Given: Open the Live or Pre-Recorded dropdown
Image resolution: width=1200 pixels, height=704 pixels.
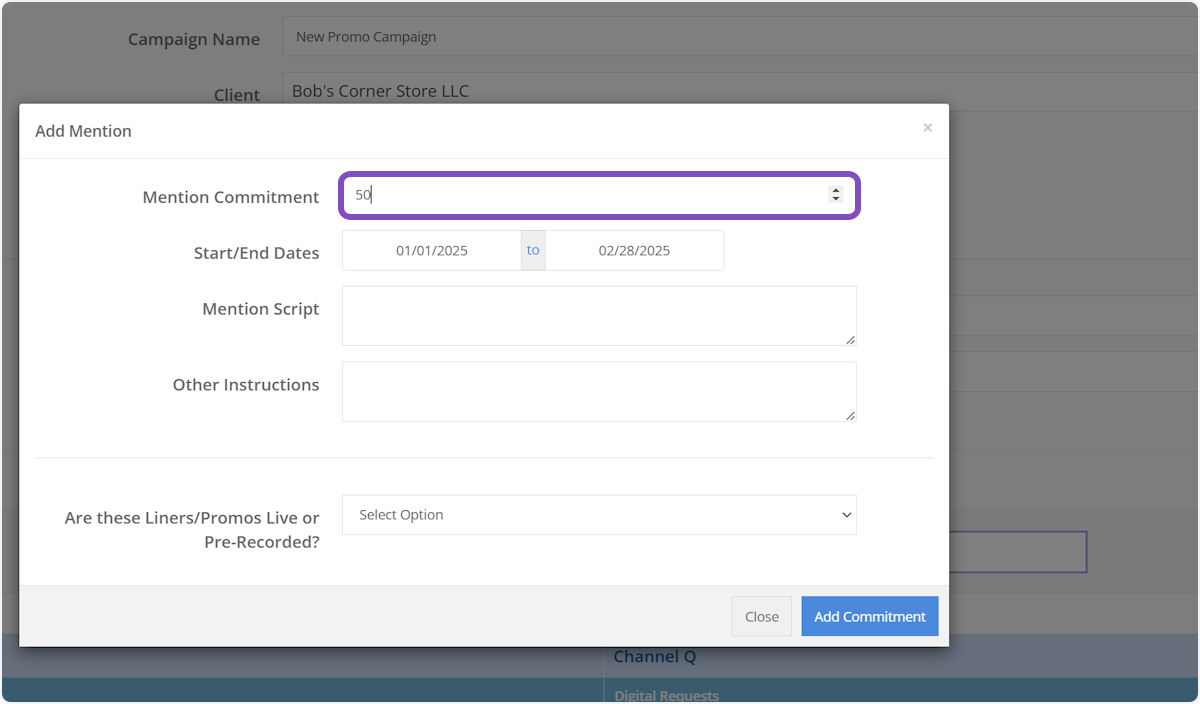Looking at the screenshot, I should pyautogui.click(x=598, y=515).
